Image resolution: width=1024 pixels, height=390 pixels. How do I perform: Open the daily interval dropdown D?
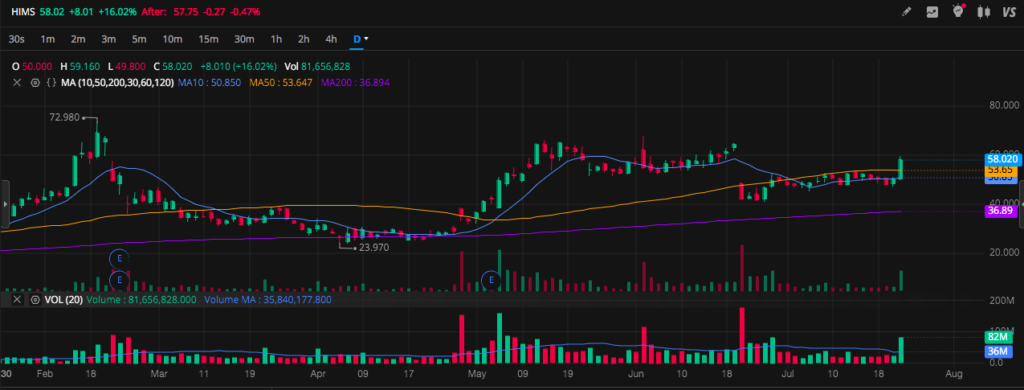360,39
